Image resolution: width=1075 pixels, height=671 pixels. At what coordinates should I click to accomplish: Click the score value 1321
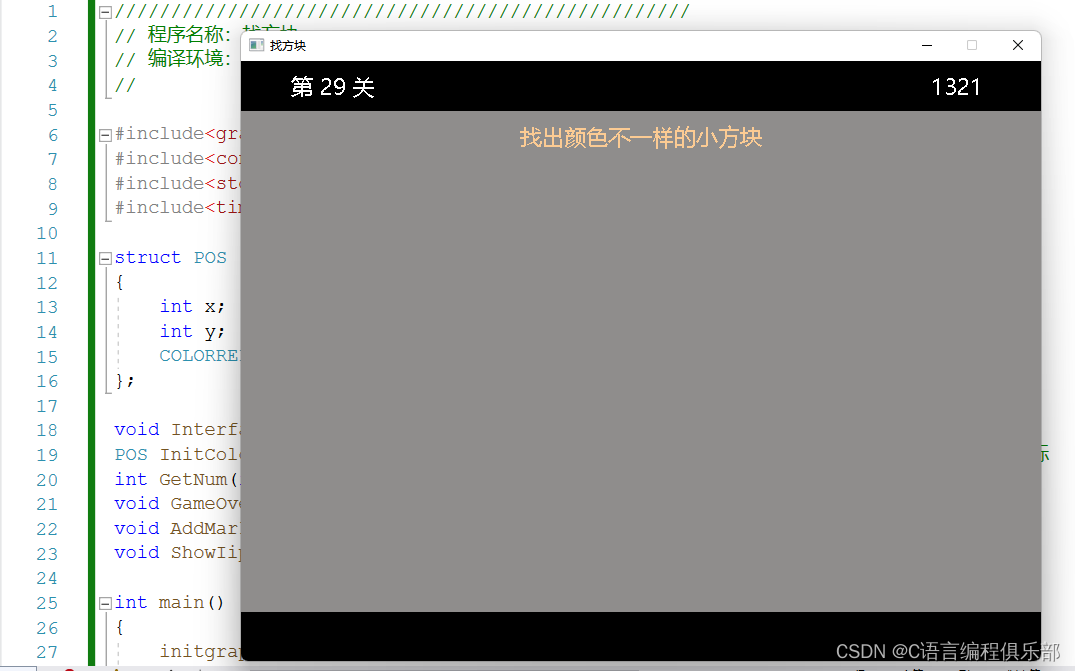tap(956, 87)
